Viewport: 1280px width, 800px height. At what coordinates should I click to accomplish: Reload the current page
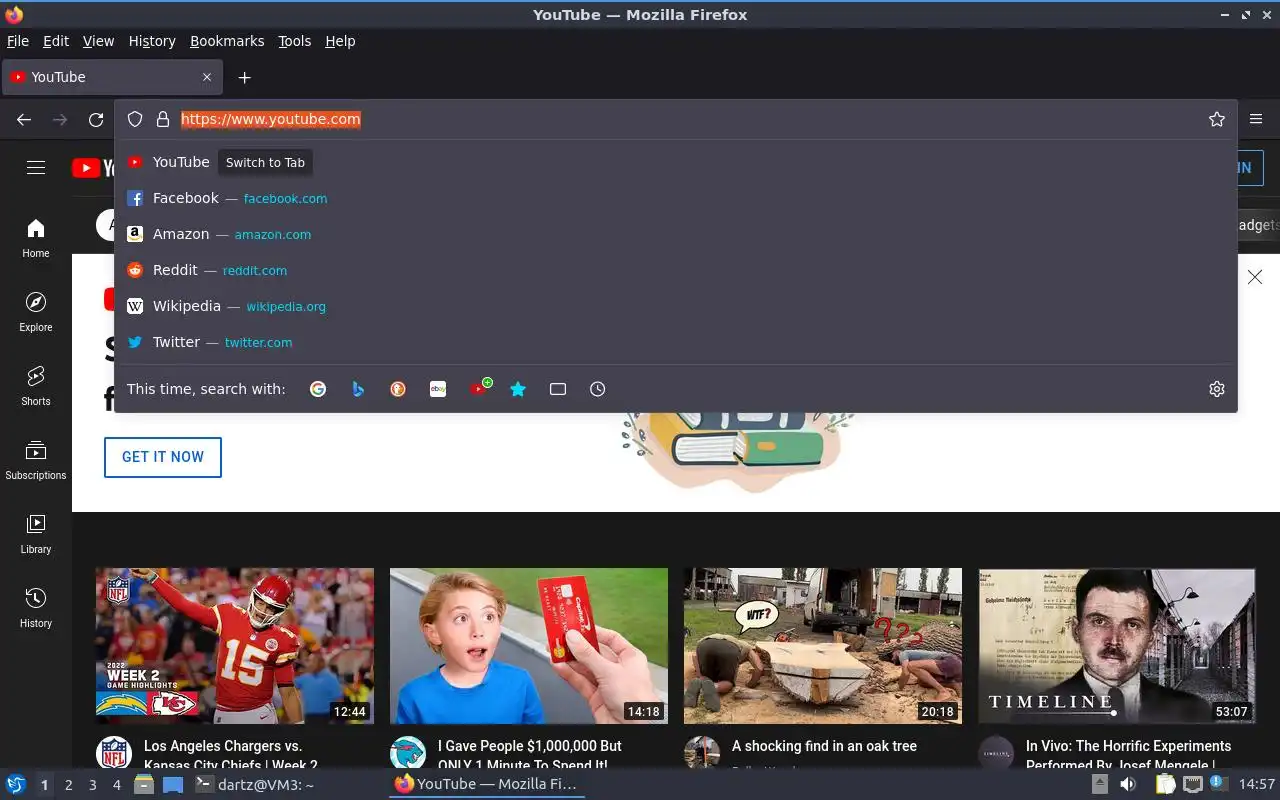point(96,120)
